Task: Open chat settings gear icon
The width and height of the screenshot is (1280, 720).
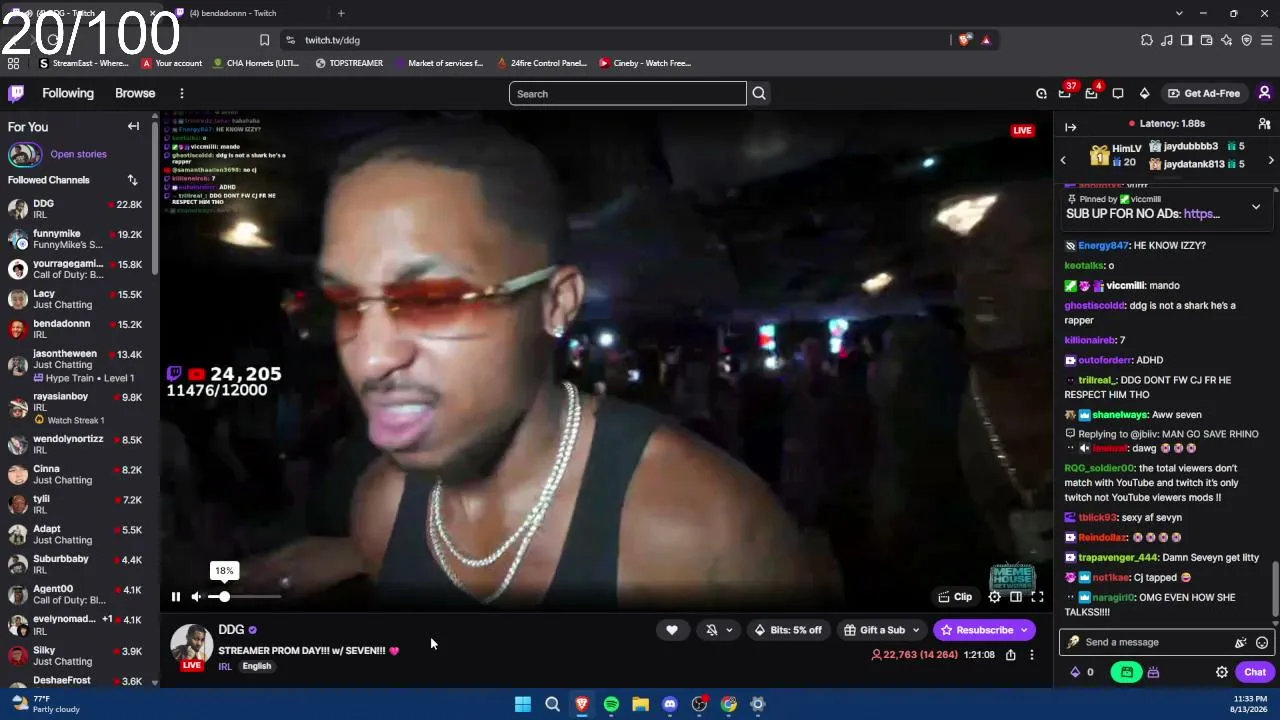Action: (1221, 672)
